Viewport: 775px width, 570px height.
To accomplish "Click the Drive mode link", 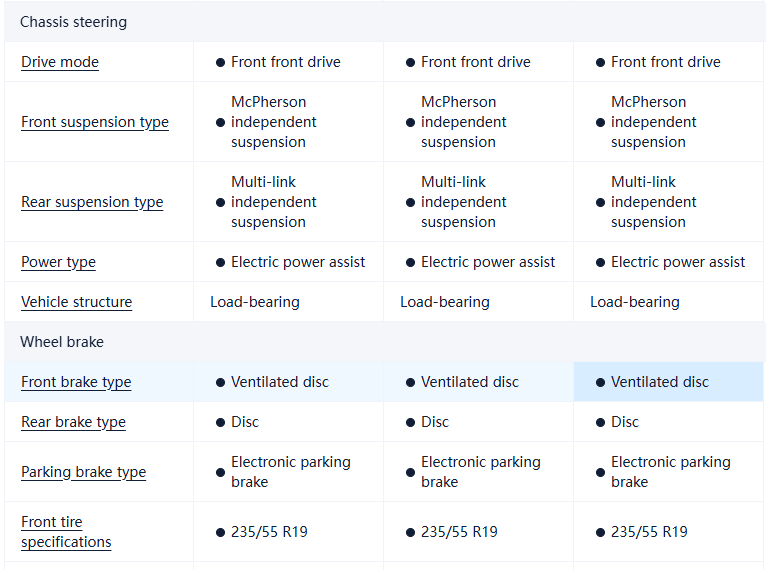I will (x=60, y=62).
